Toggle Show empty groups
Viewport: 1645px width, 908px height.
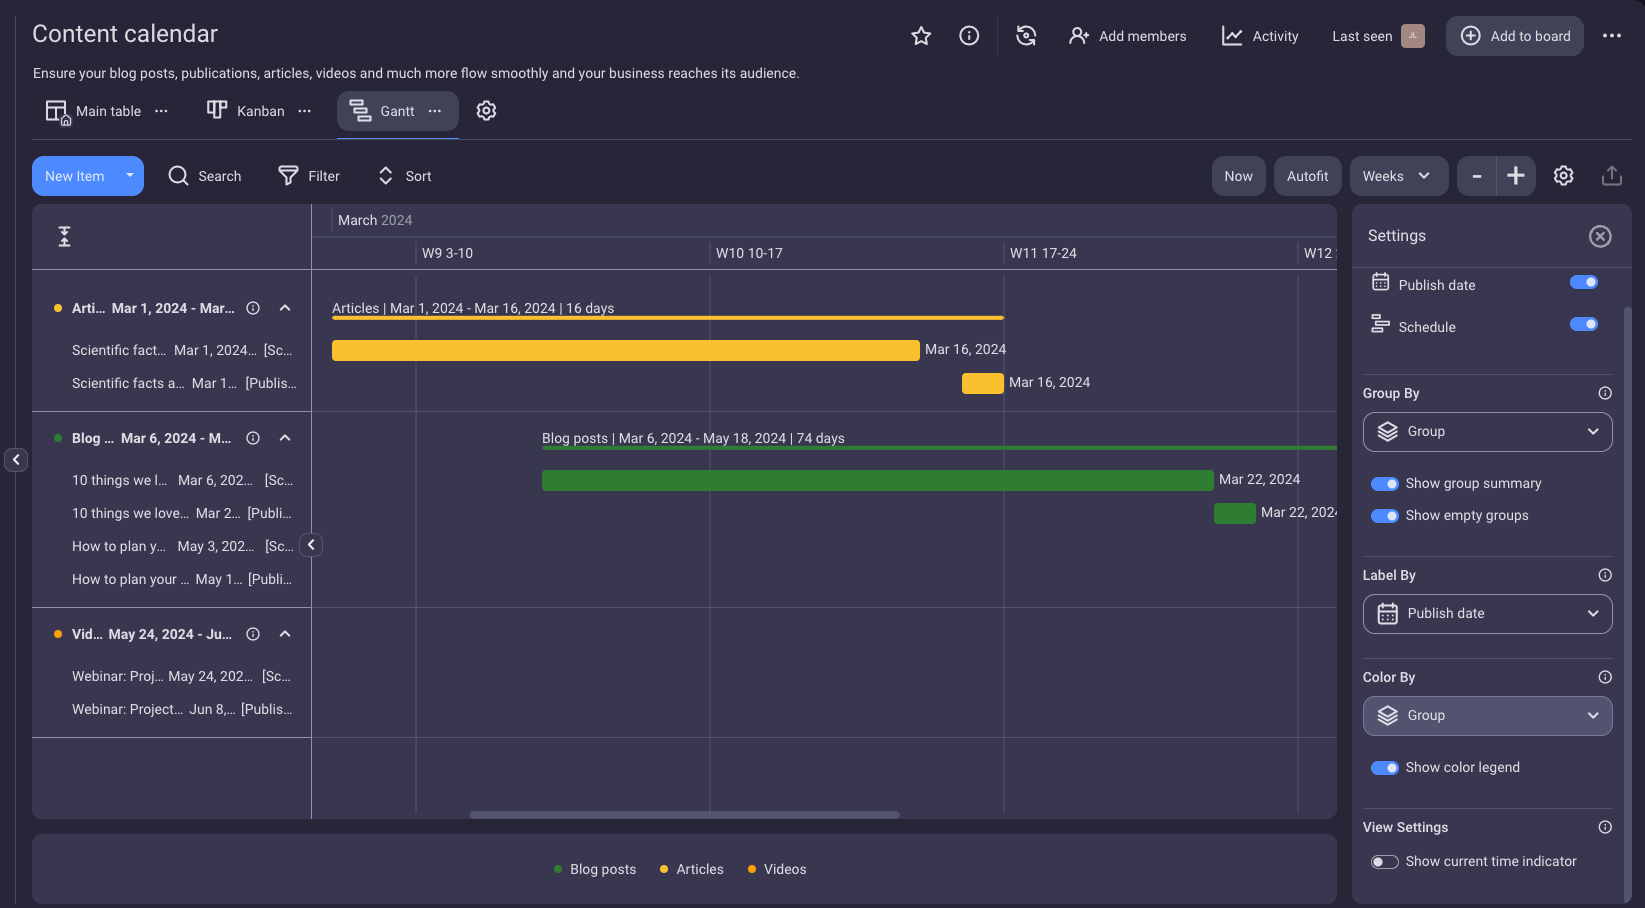(1385, 516)
